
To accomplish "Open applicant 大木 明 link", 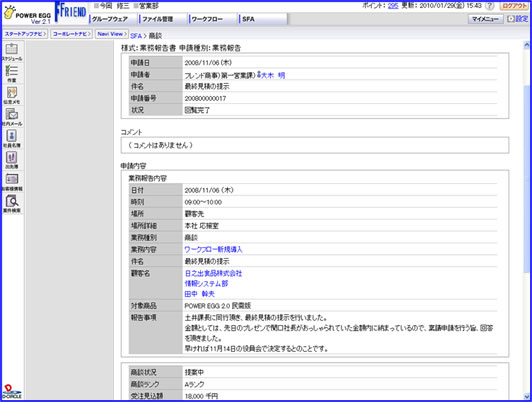I will [273, 75].
